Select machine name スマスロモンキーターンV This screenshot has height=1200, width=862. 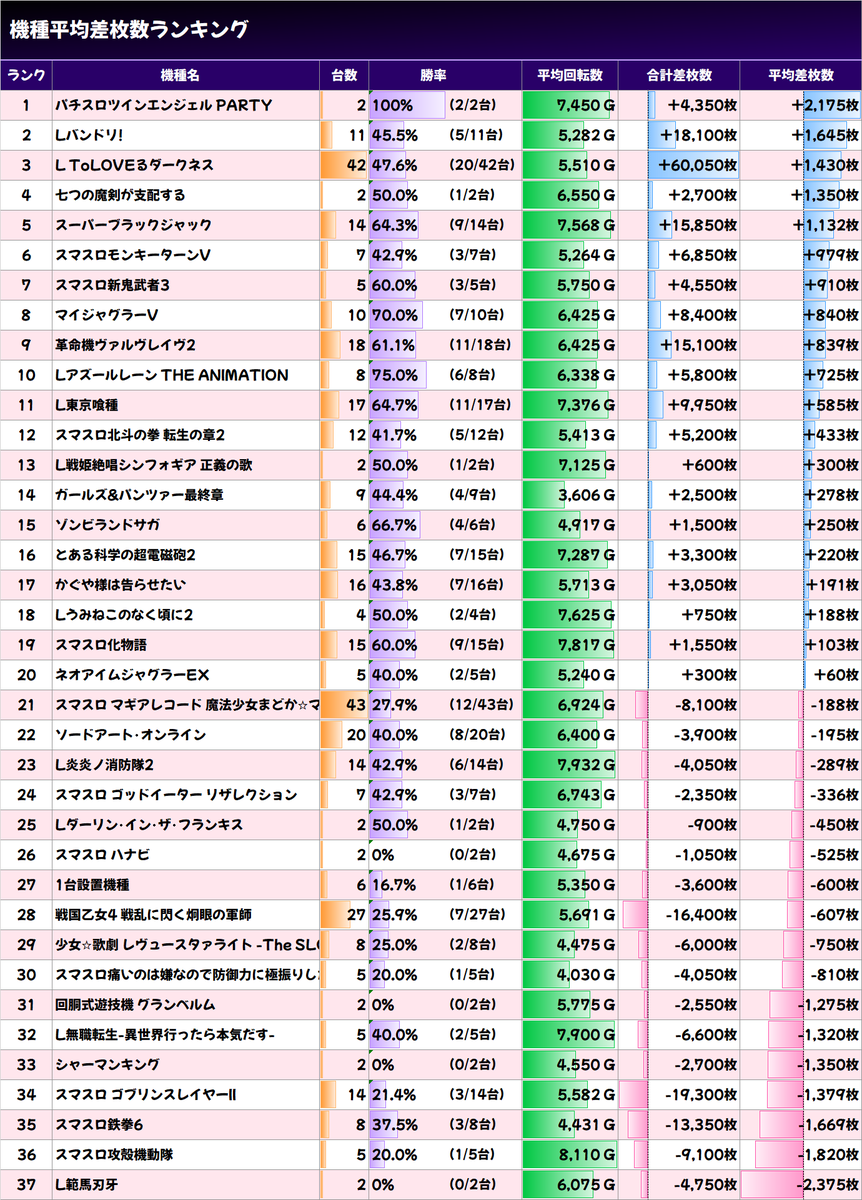132,255
